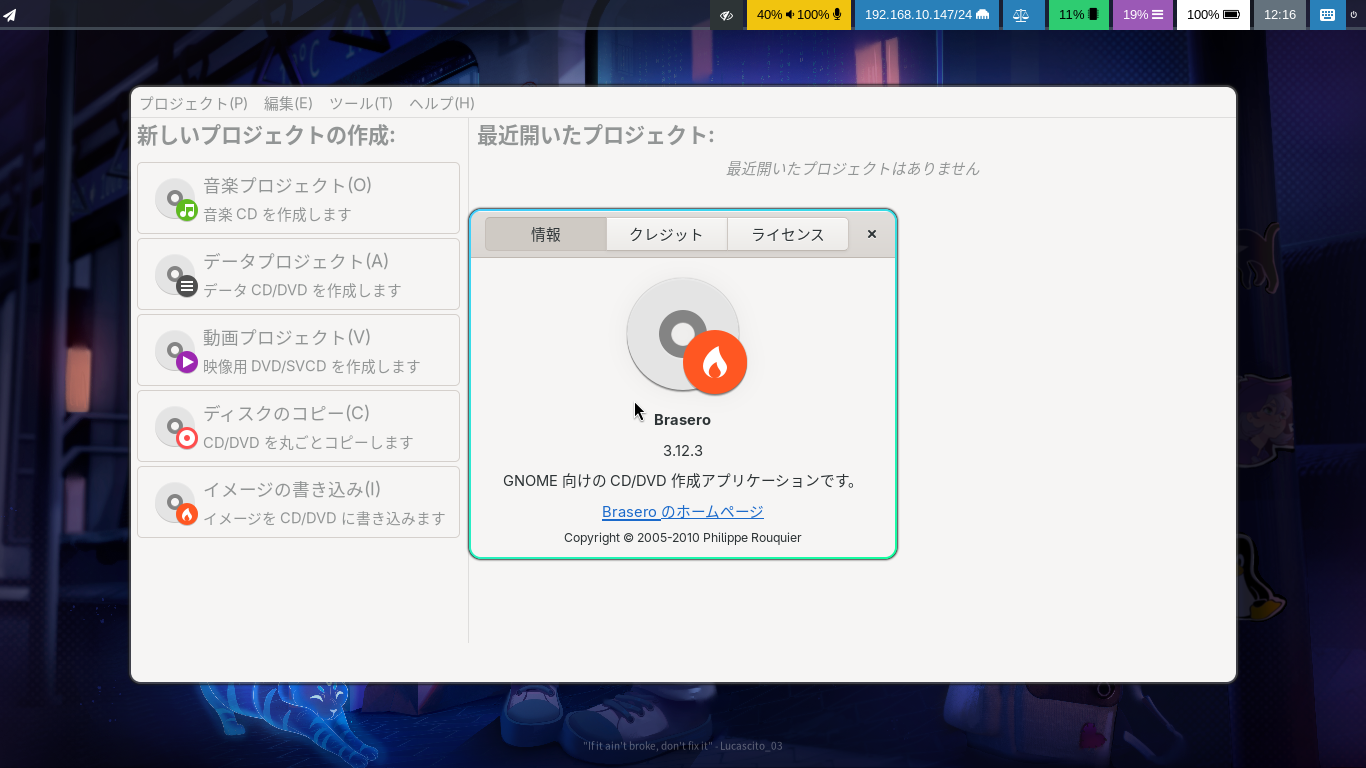
Task: Click the version text 3.12.3
Action: (683, 450)
